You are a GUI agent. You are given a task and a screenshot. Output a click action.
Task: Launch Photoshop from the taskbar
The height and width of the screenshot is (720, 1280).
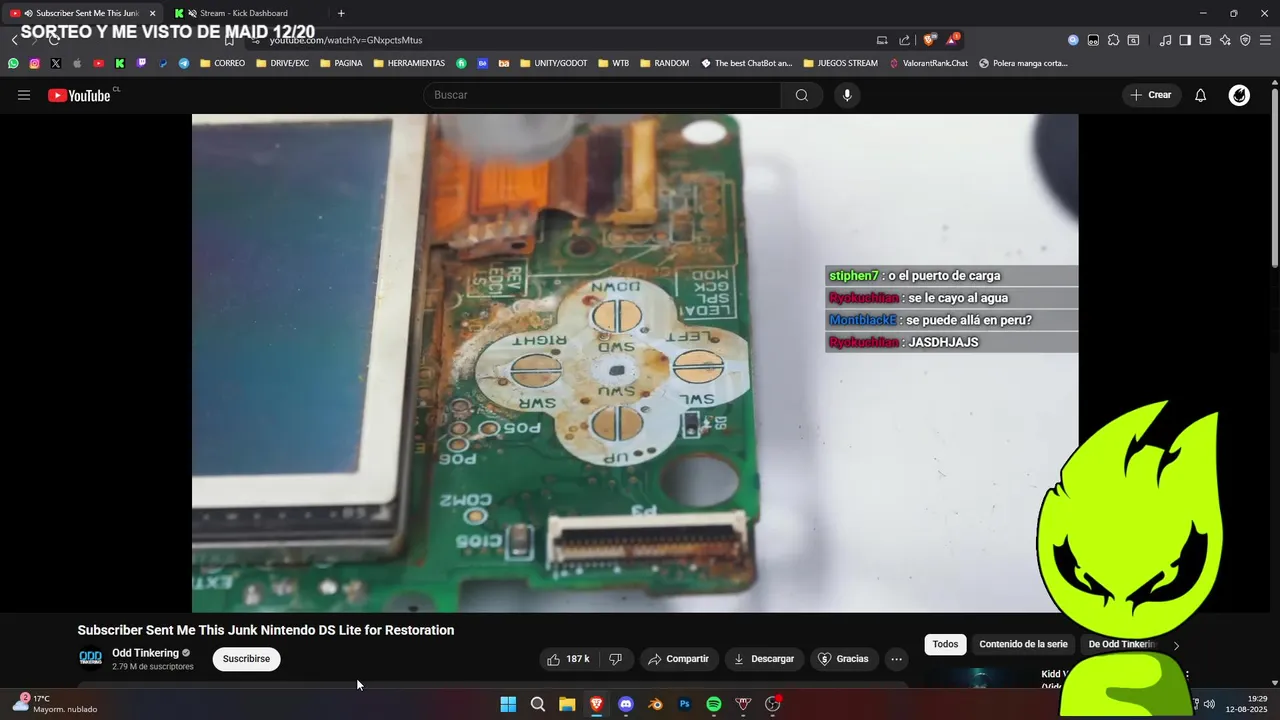685,704
